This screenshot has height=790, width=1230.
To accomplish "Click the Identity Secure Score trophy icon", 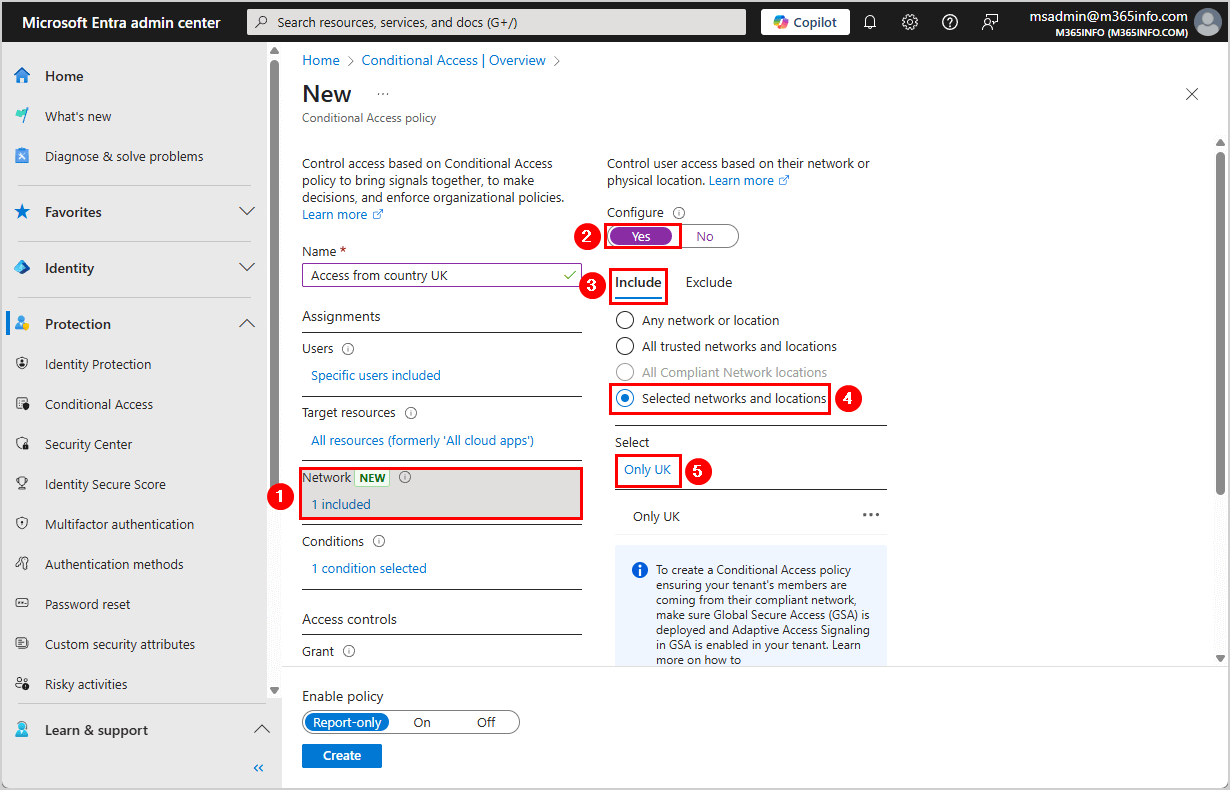I will (22, 484).
